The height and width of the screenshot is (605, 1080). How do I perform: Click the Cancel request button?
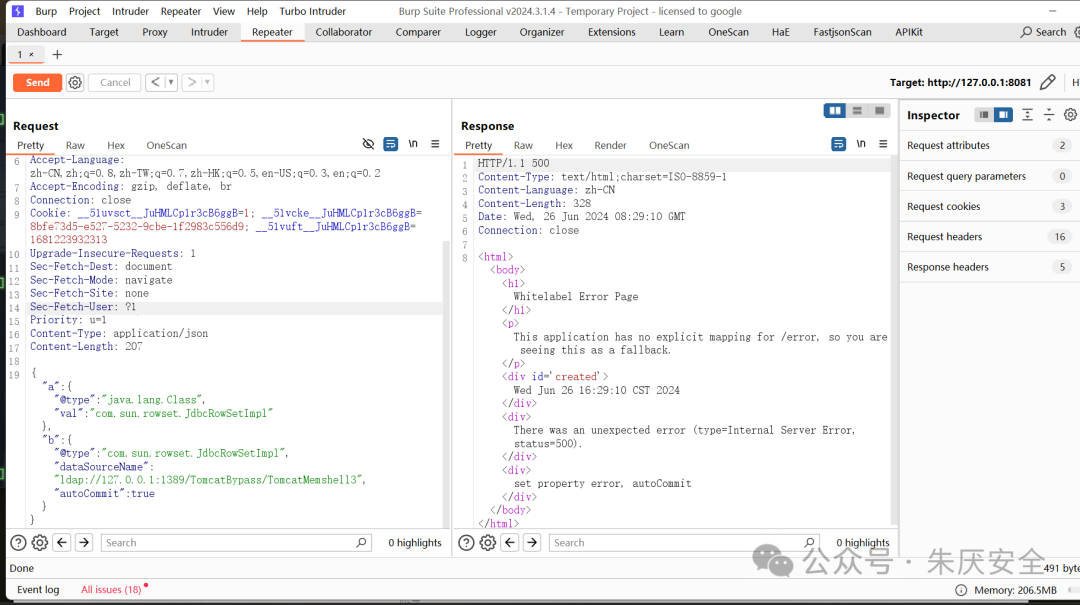coord(115,83)
